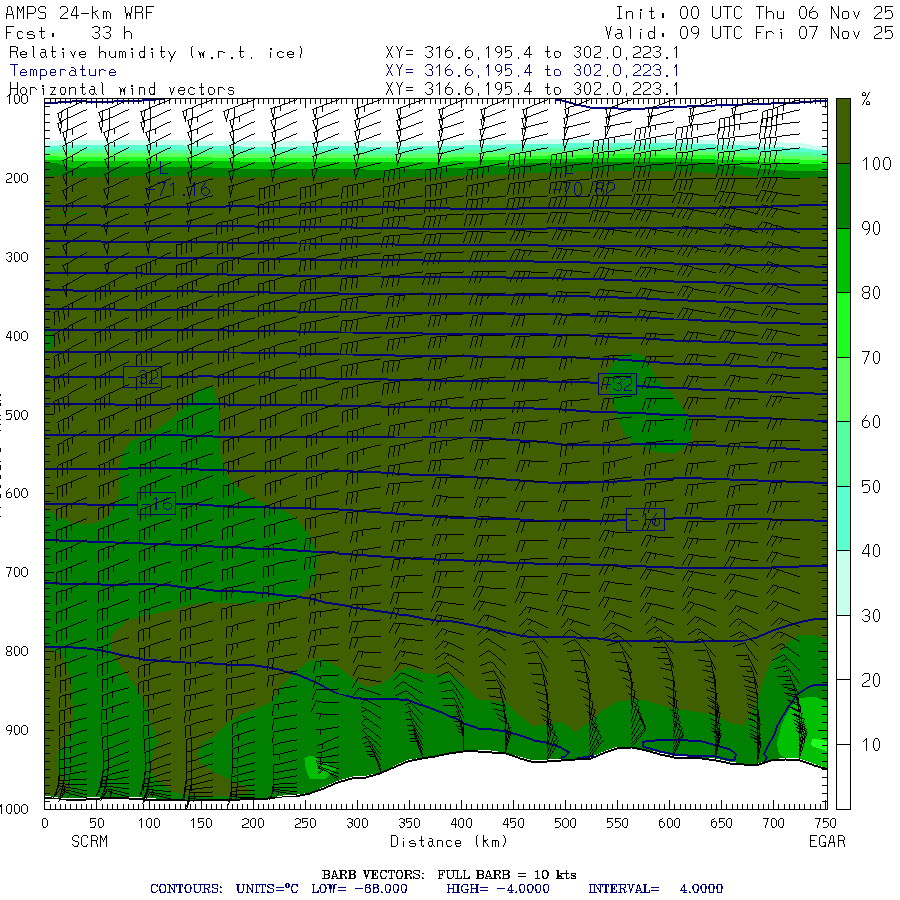Click the "BARB VECTORS: FULL BARB = 10 kts" legend
900x900 pixels.
coord(449,875)
